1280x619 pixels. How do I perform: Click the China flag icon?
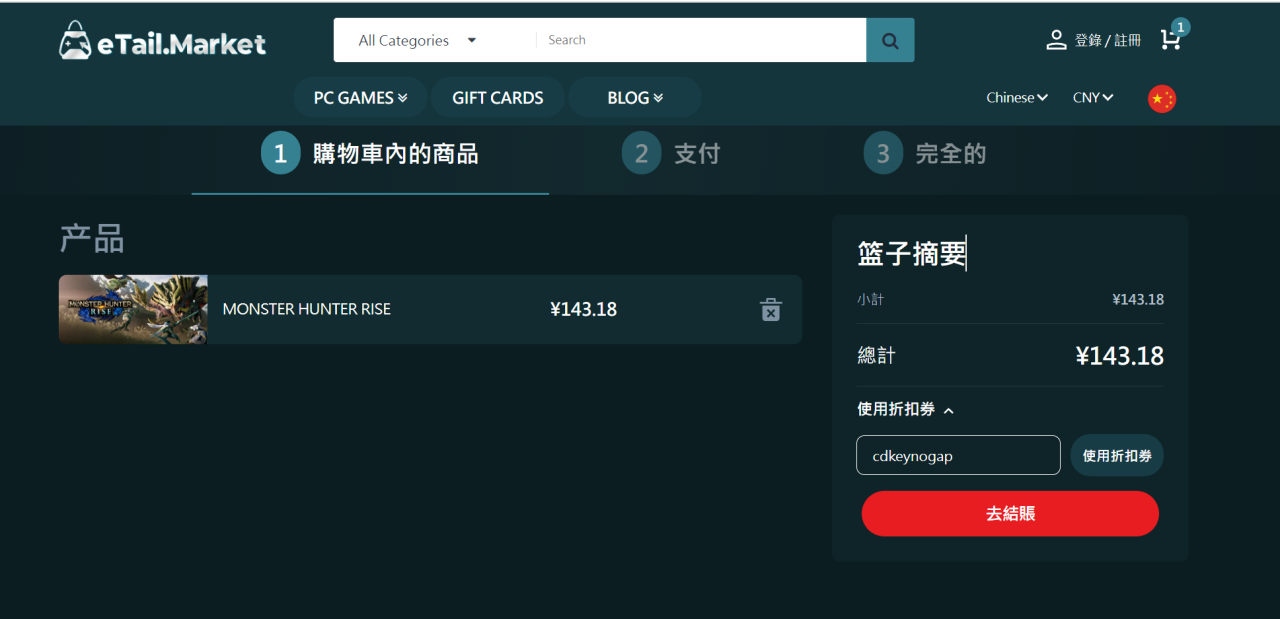(x=1162, y=99)
